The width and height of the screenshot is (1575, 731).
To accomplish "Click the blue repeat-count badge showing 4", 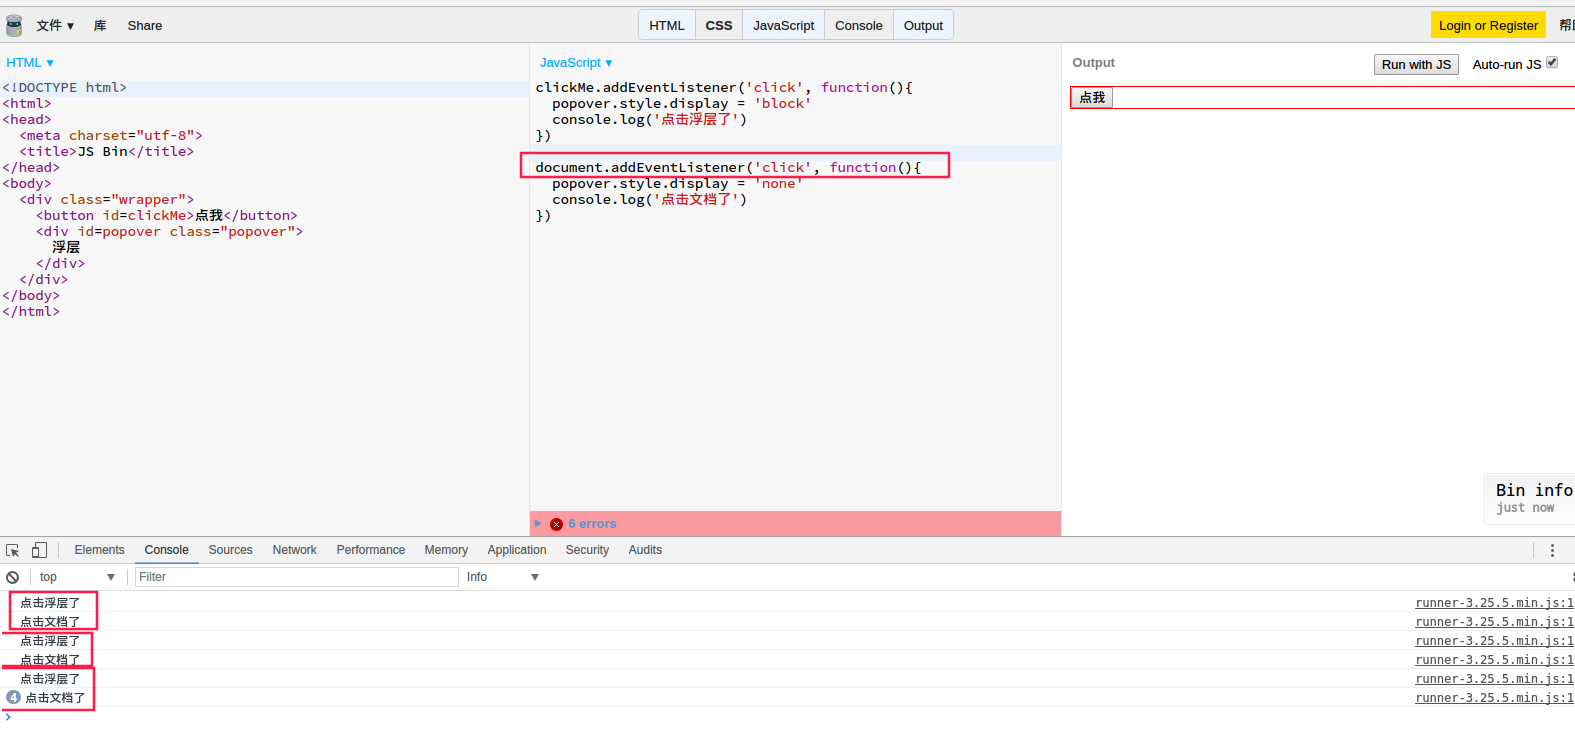I will point(13,698).
